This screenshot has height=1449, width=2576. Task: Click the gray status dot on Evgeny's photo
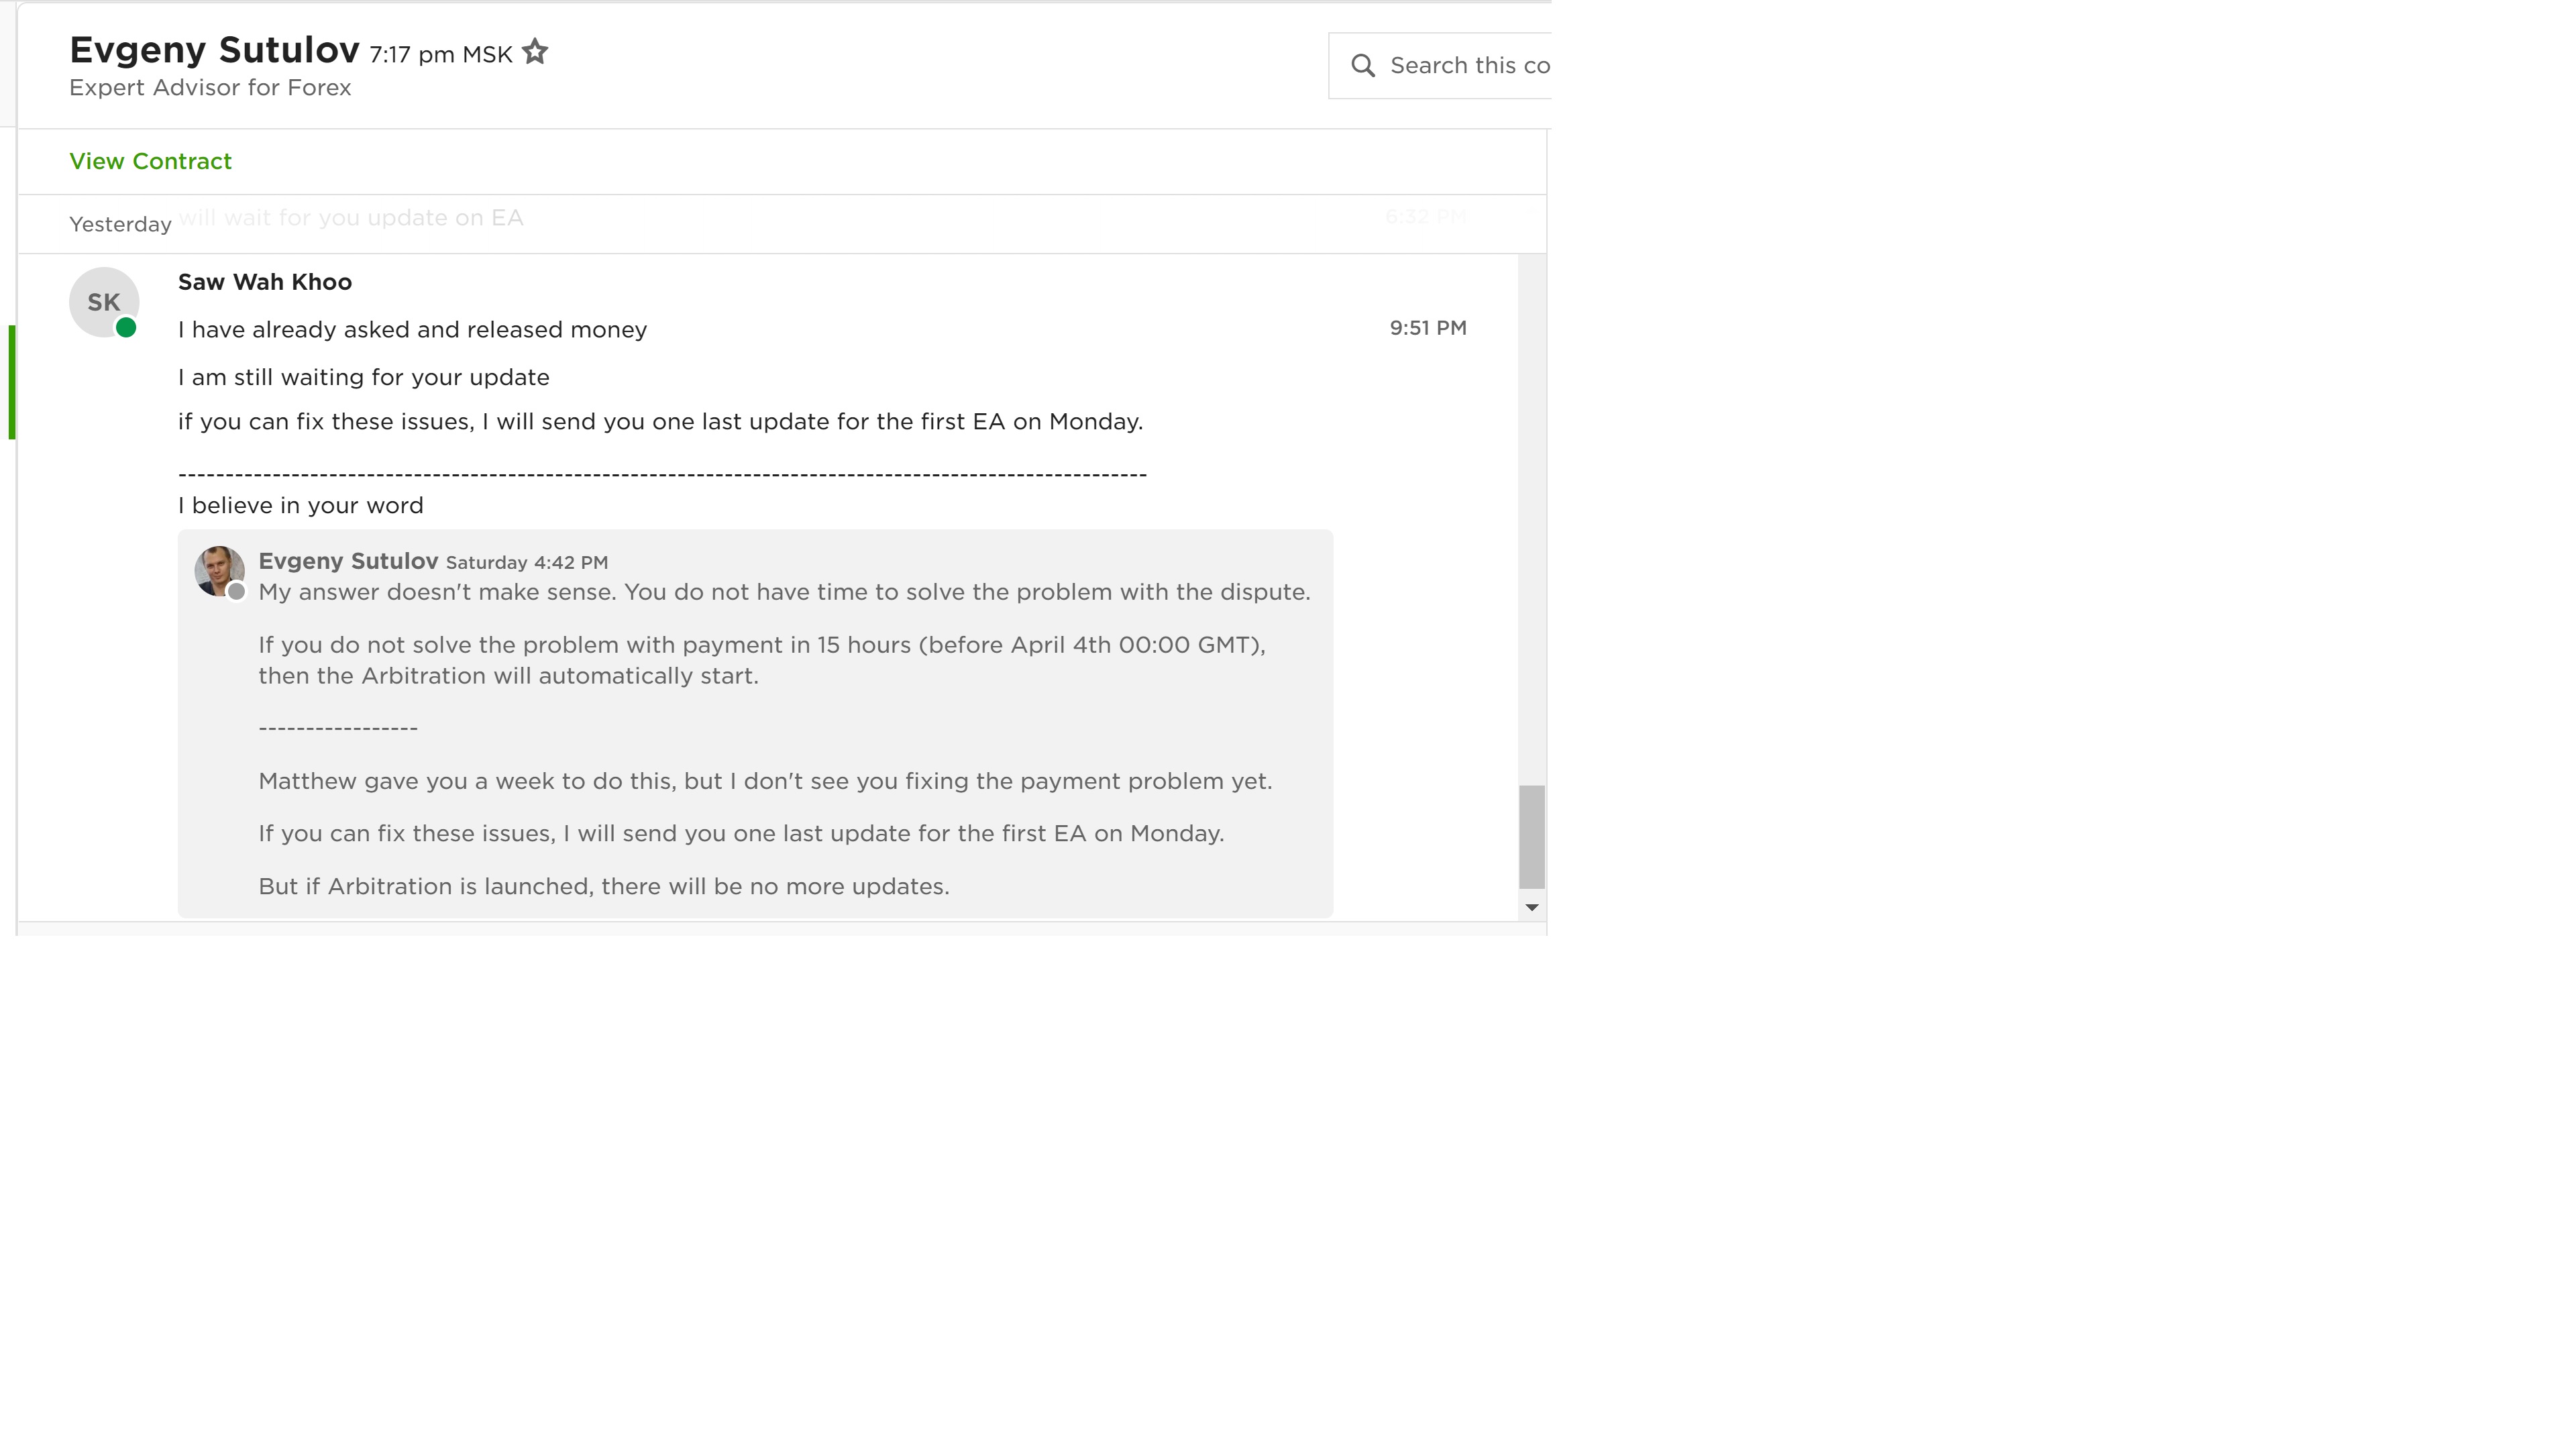(237, 591)
